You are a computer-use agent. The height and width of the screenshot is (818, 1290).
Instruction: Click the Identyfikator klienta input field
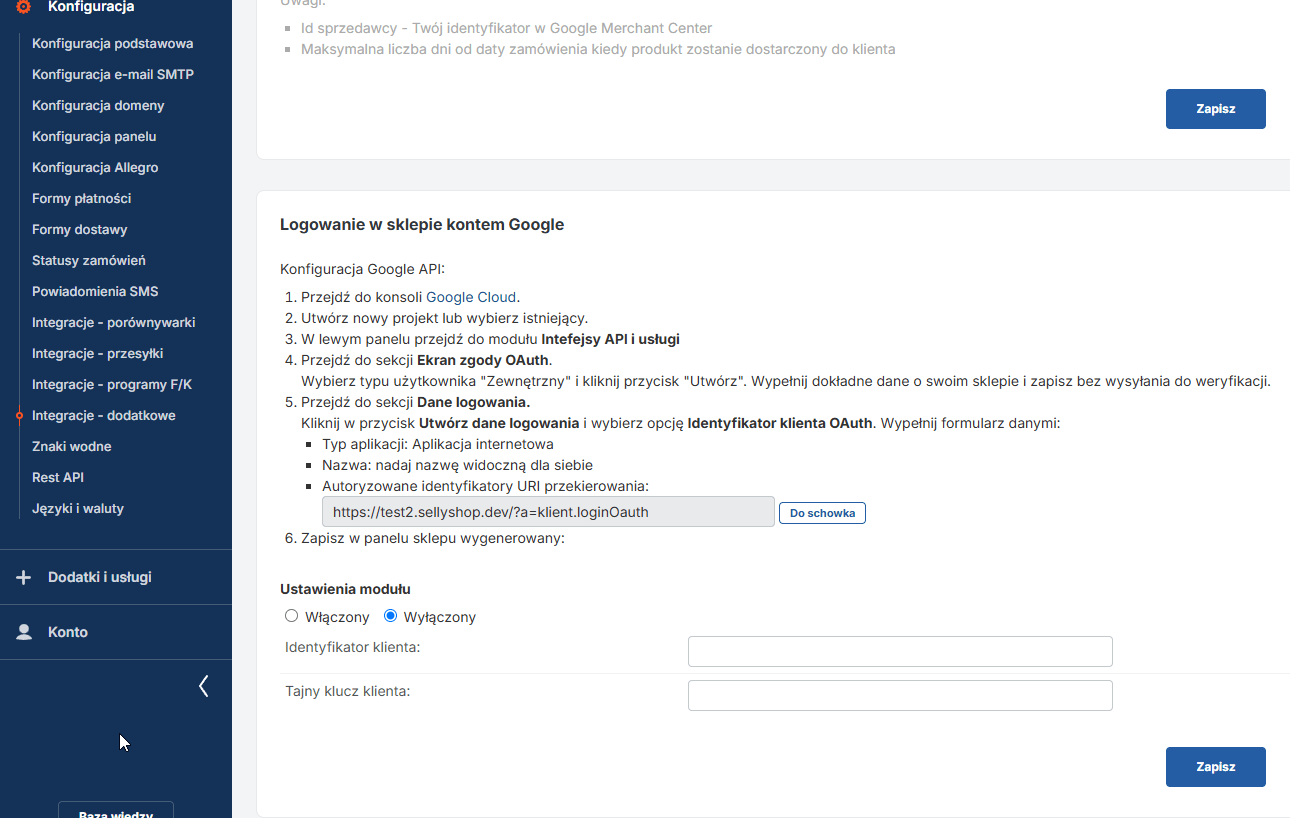click(x=900, y=651)
